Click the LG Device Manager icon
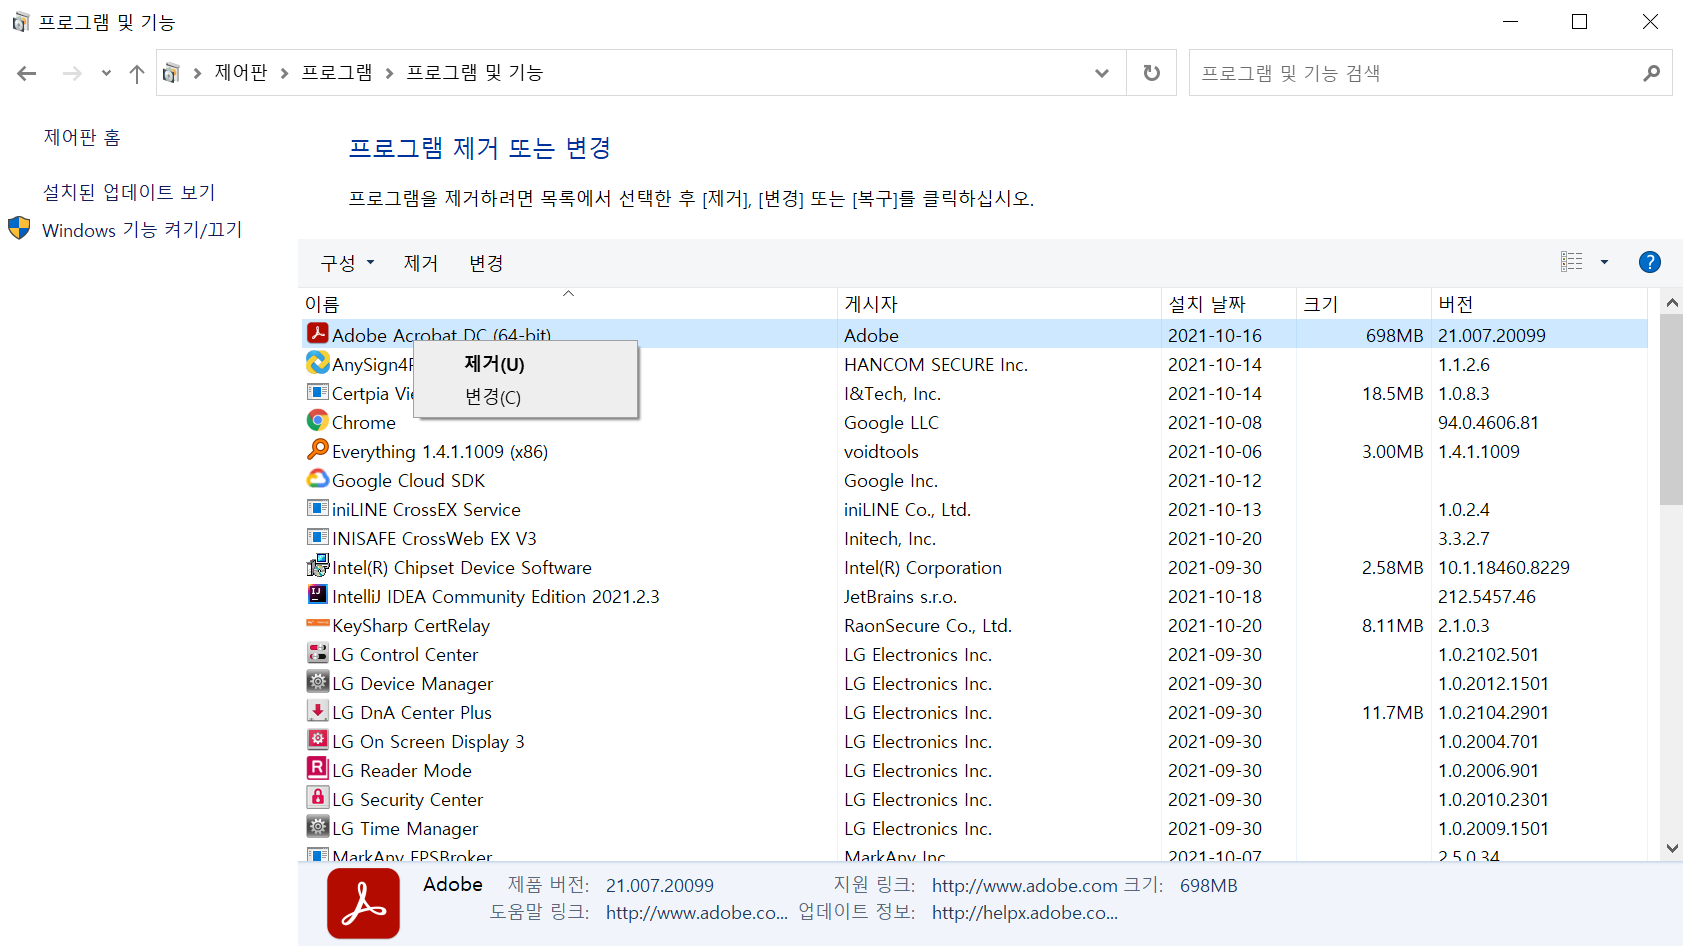This screenshot has height=946, width=1683. 318,682
